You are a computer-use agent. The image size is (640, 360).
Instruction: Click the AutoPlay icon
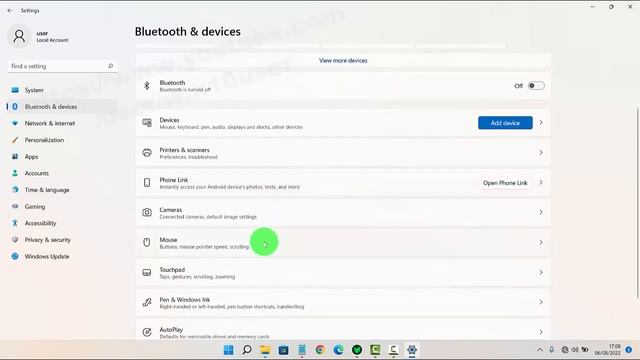coord(147,332)
